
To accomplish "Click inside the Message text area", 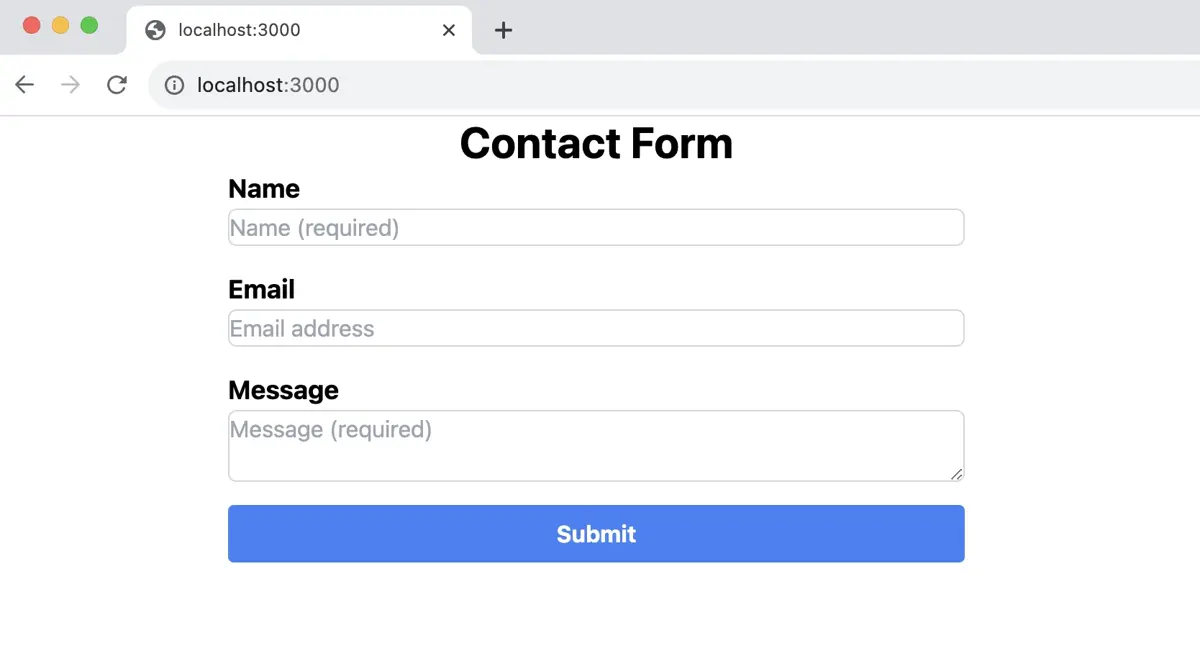I will coord(596,445).
